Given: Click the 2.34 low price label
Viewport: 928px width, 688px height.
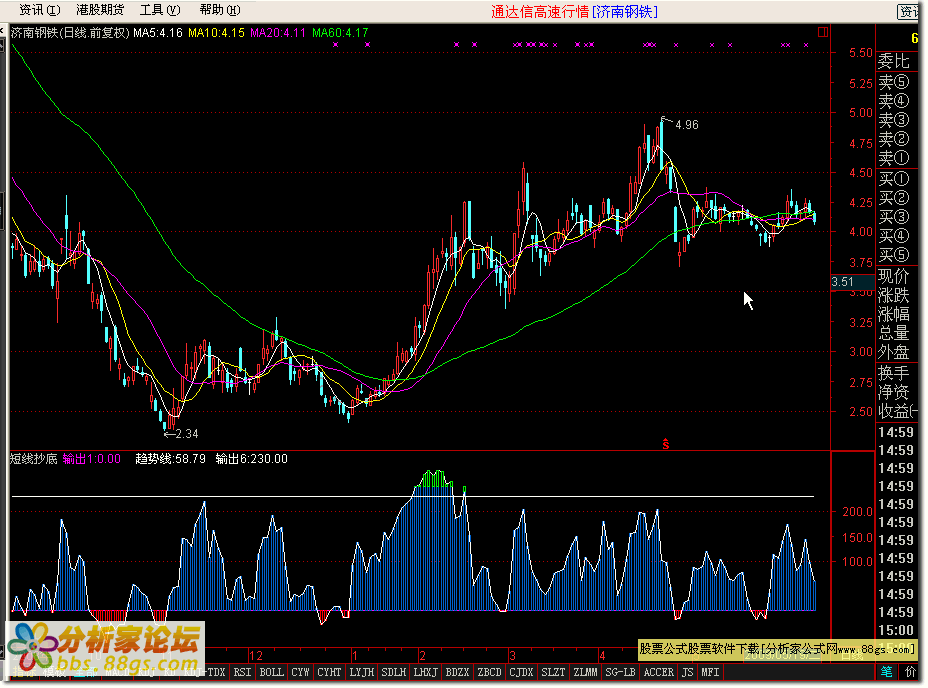Looking at the screenshot, I should pyautogui.click(x=187, y=434).
